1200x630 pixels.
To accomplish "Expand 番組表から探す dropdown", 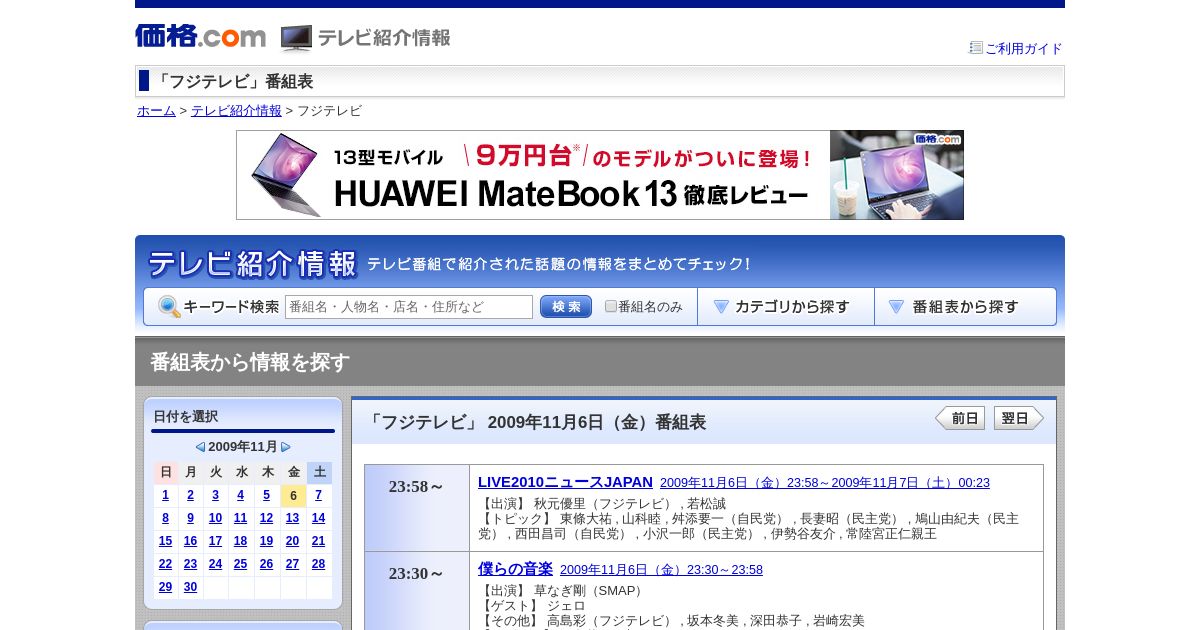I will click(x=965, y=307).
